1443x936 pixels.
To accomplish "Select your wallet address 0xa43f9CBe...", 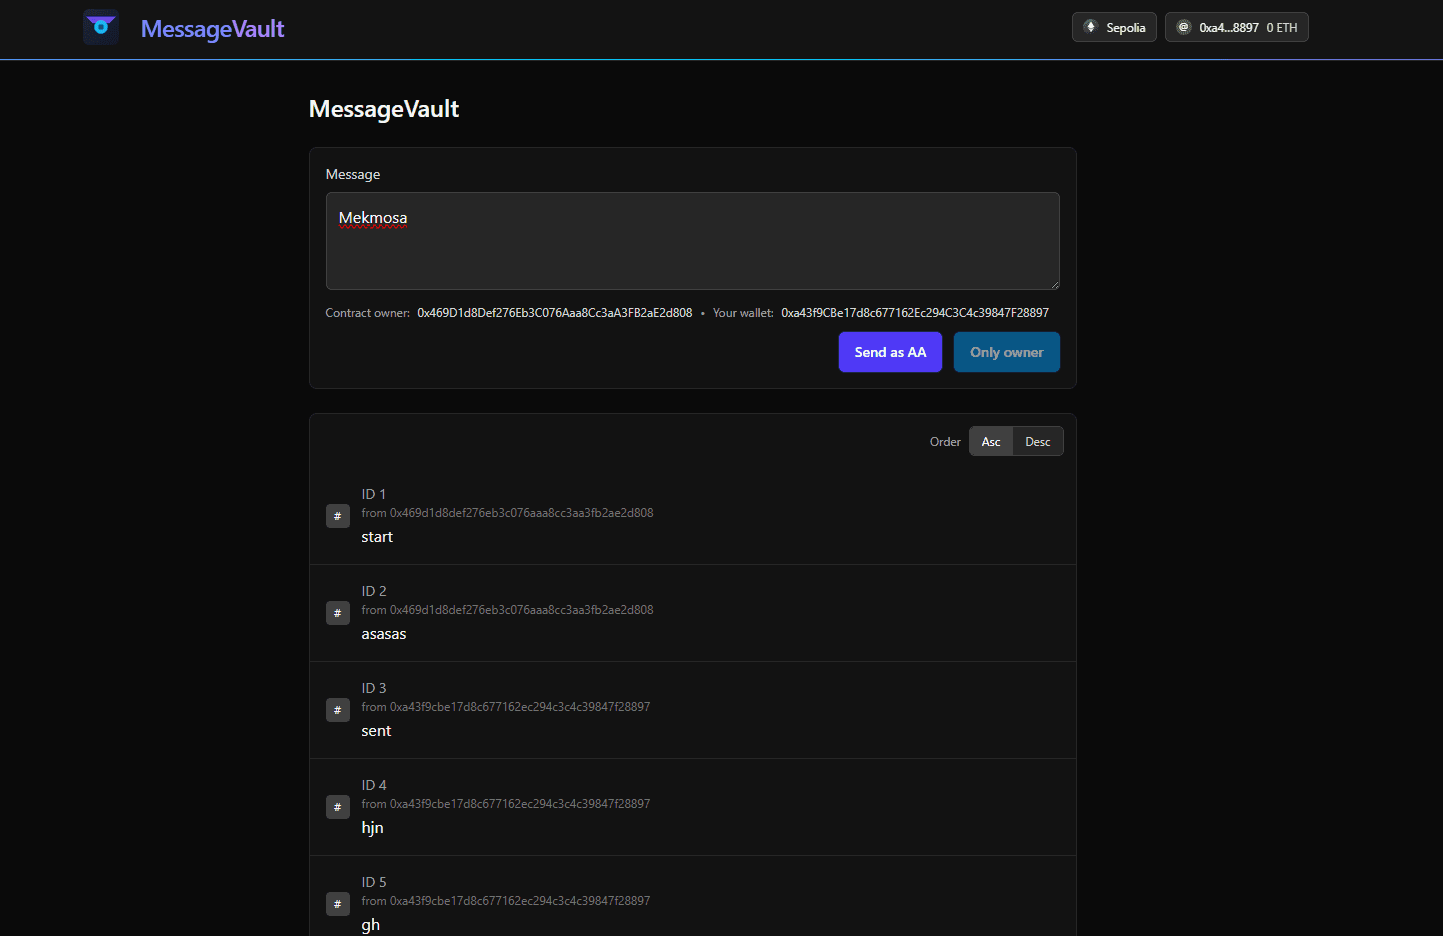I will click(915, 313).
